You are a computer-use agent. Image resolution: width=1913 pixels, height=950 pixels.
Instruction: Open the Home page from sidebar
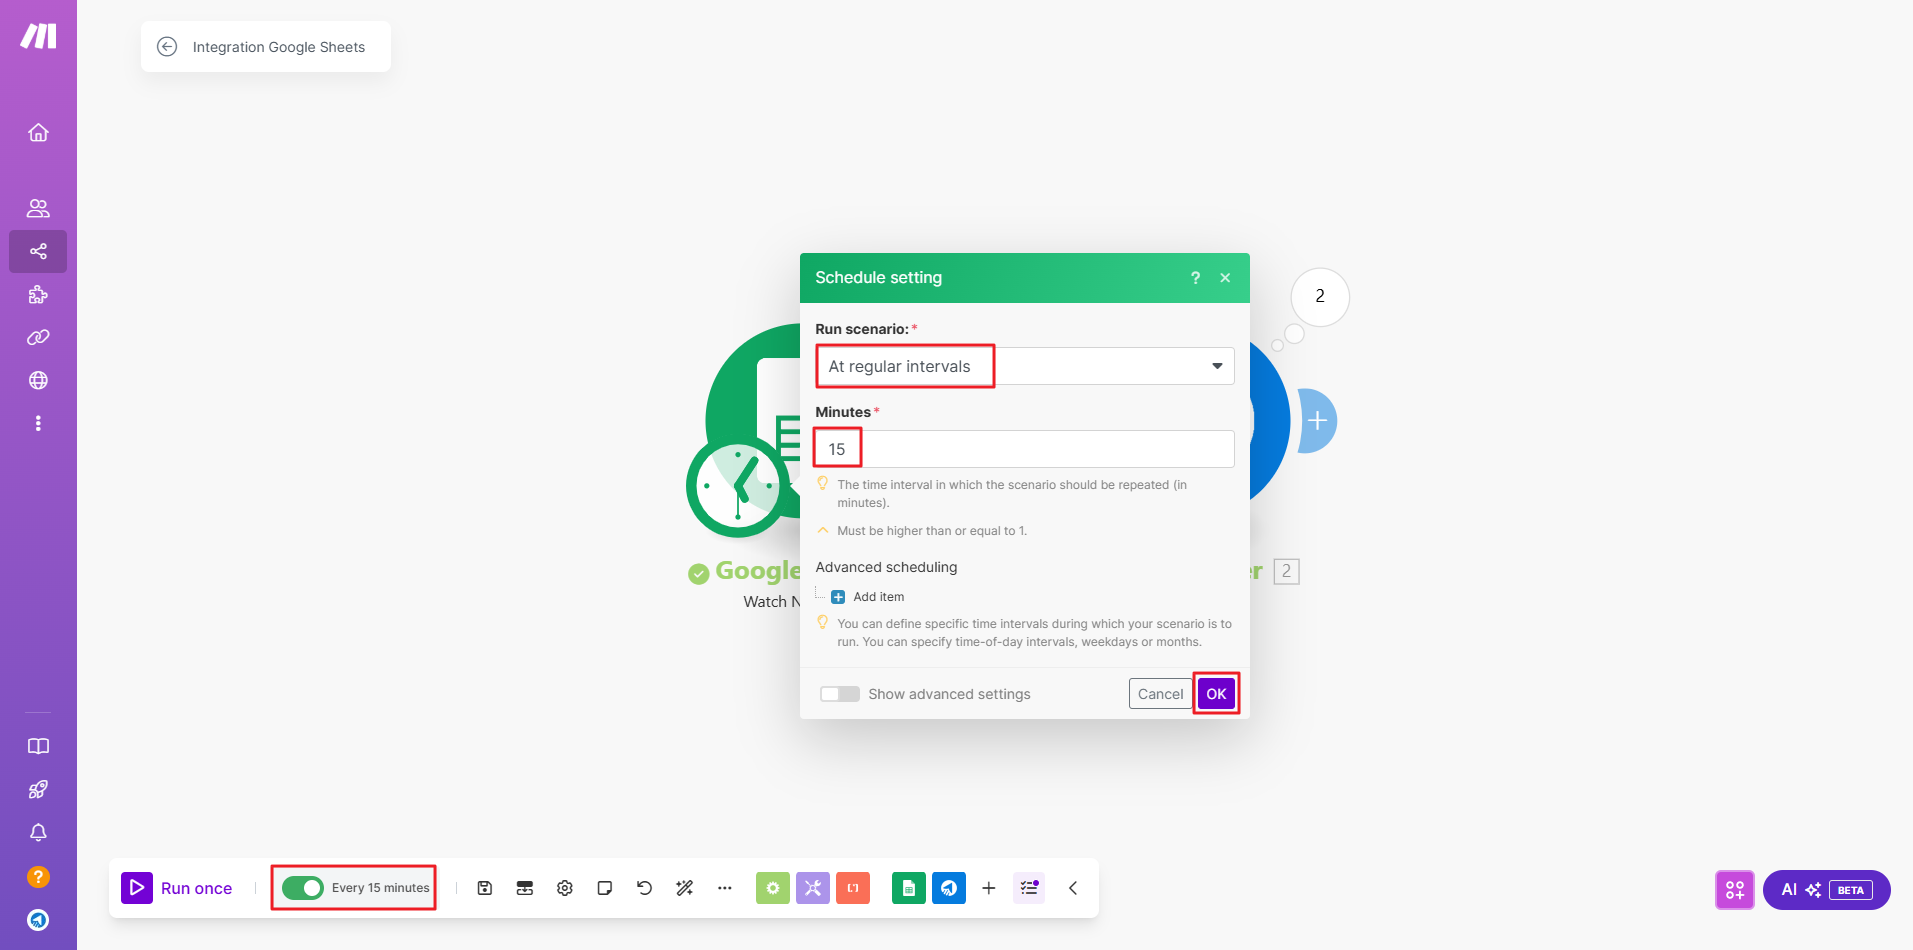(x=38, y=133)
